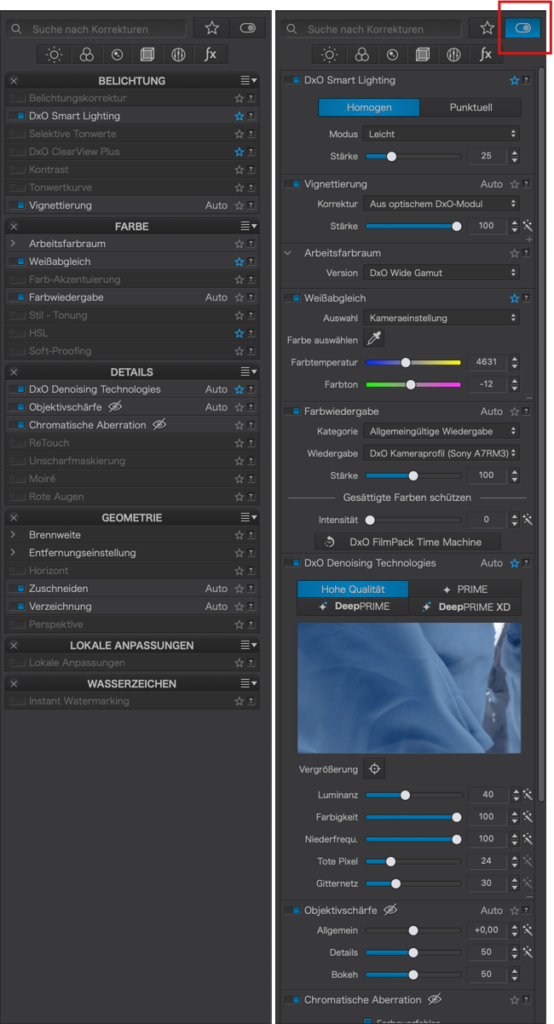Click the light (sun) filter icon in left panel

coord(54,55)
